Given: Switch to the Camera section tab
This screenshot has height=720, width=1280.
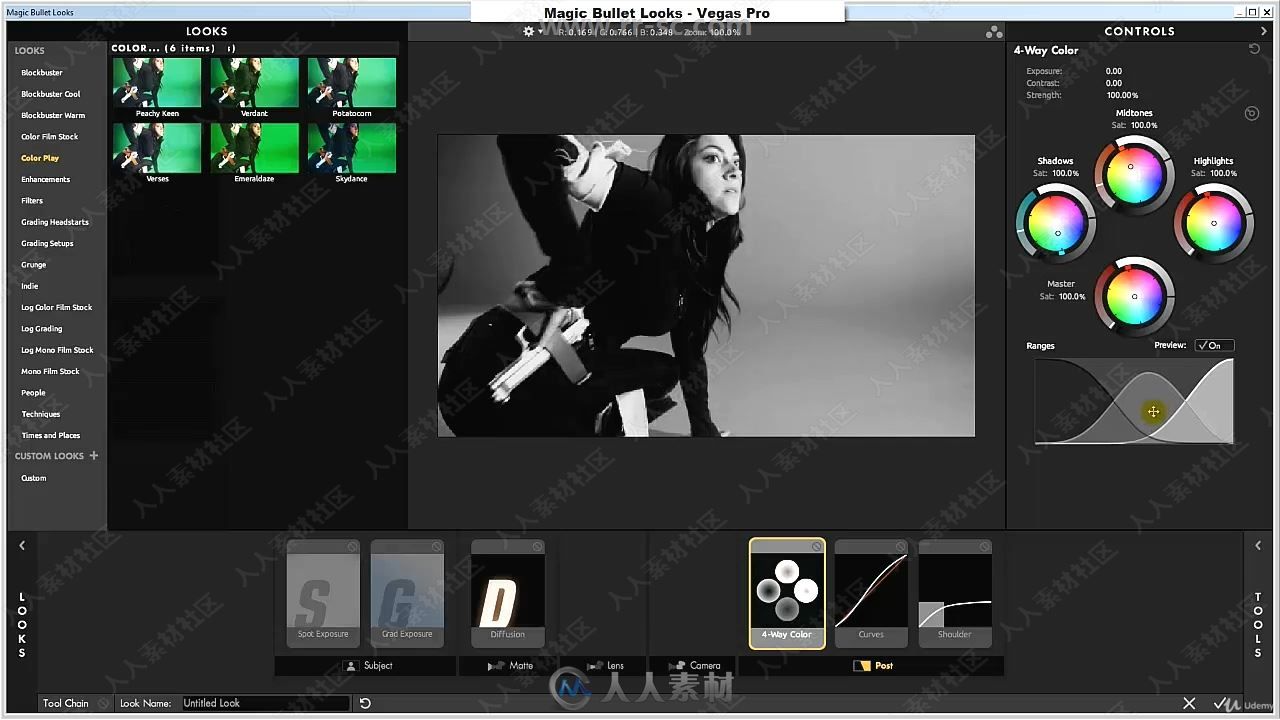Looking at the screenshot, I should click(692, 666).
